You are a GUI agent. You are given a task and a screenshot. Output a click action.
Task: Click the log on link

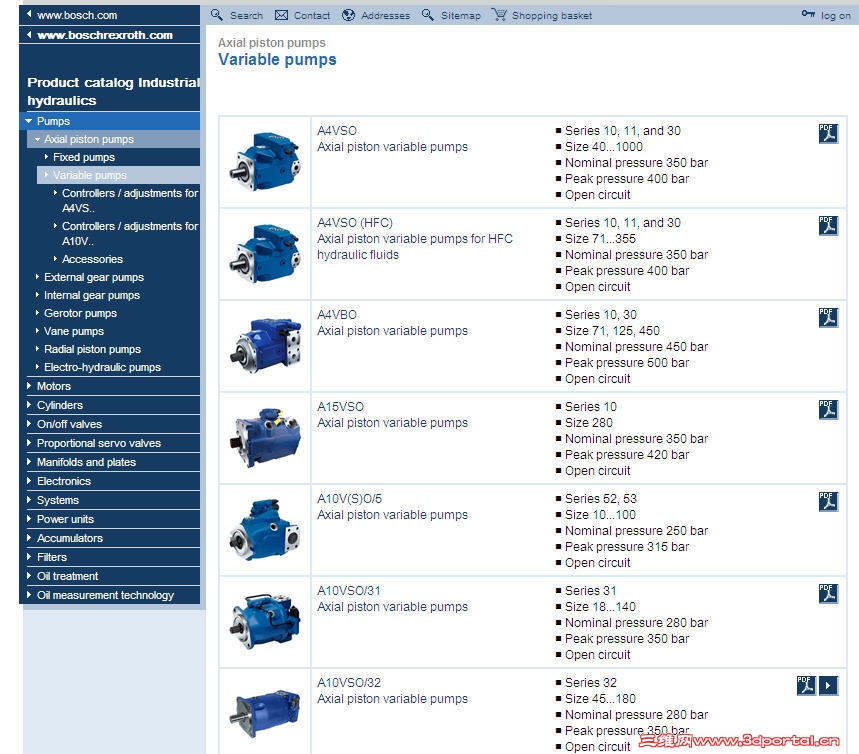[x=835, y=16]
